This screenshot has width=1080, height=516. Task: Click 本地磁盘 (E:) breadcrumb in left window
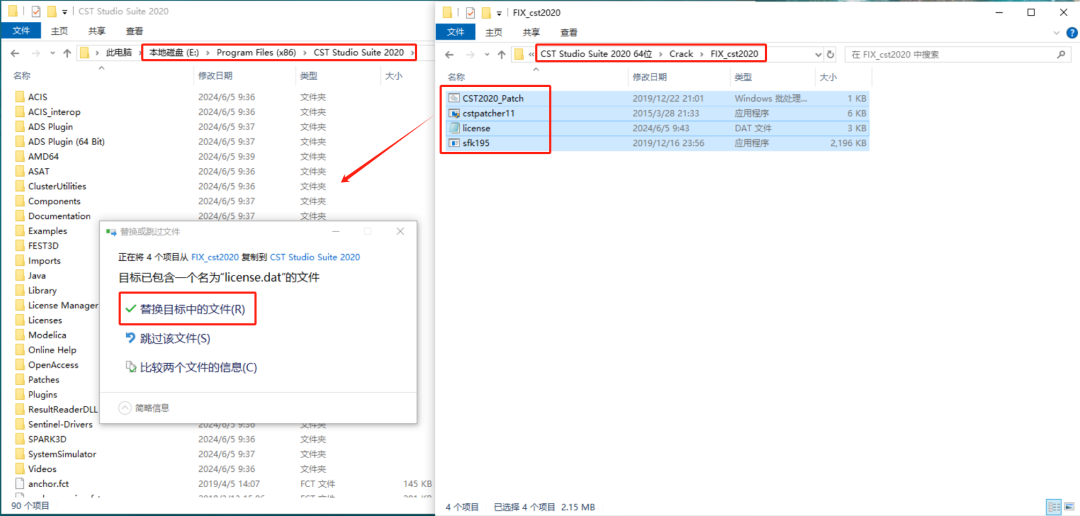[174, 52]
